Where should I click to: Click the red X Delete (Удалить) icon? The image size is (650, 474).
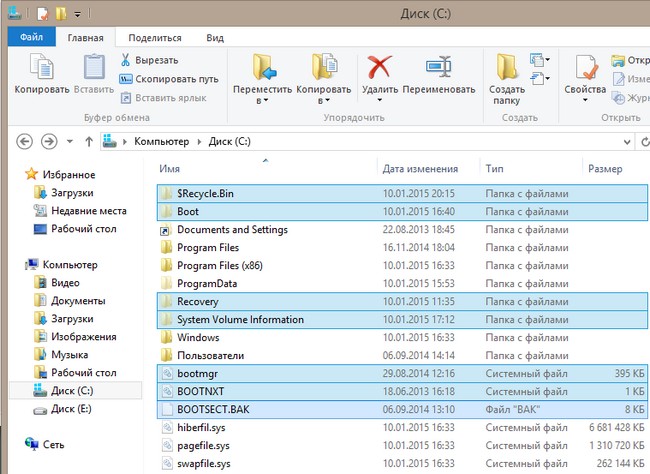point(380,68)
